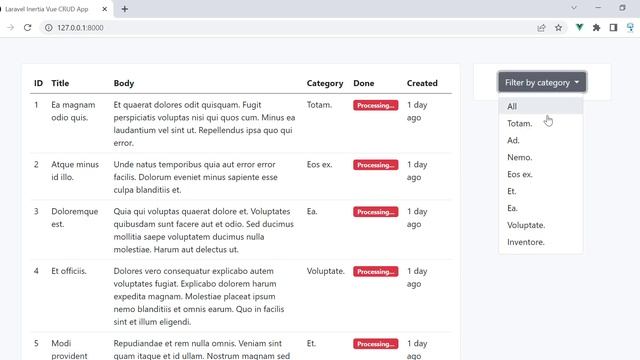
Task: Select the title 'Doloremque est.'
Action: 75,218
